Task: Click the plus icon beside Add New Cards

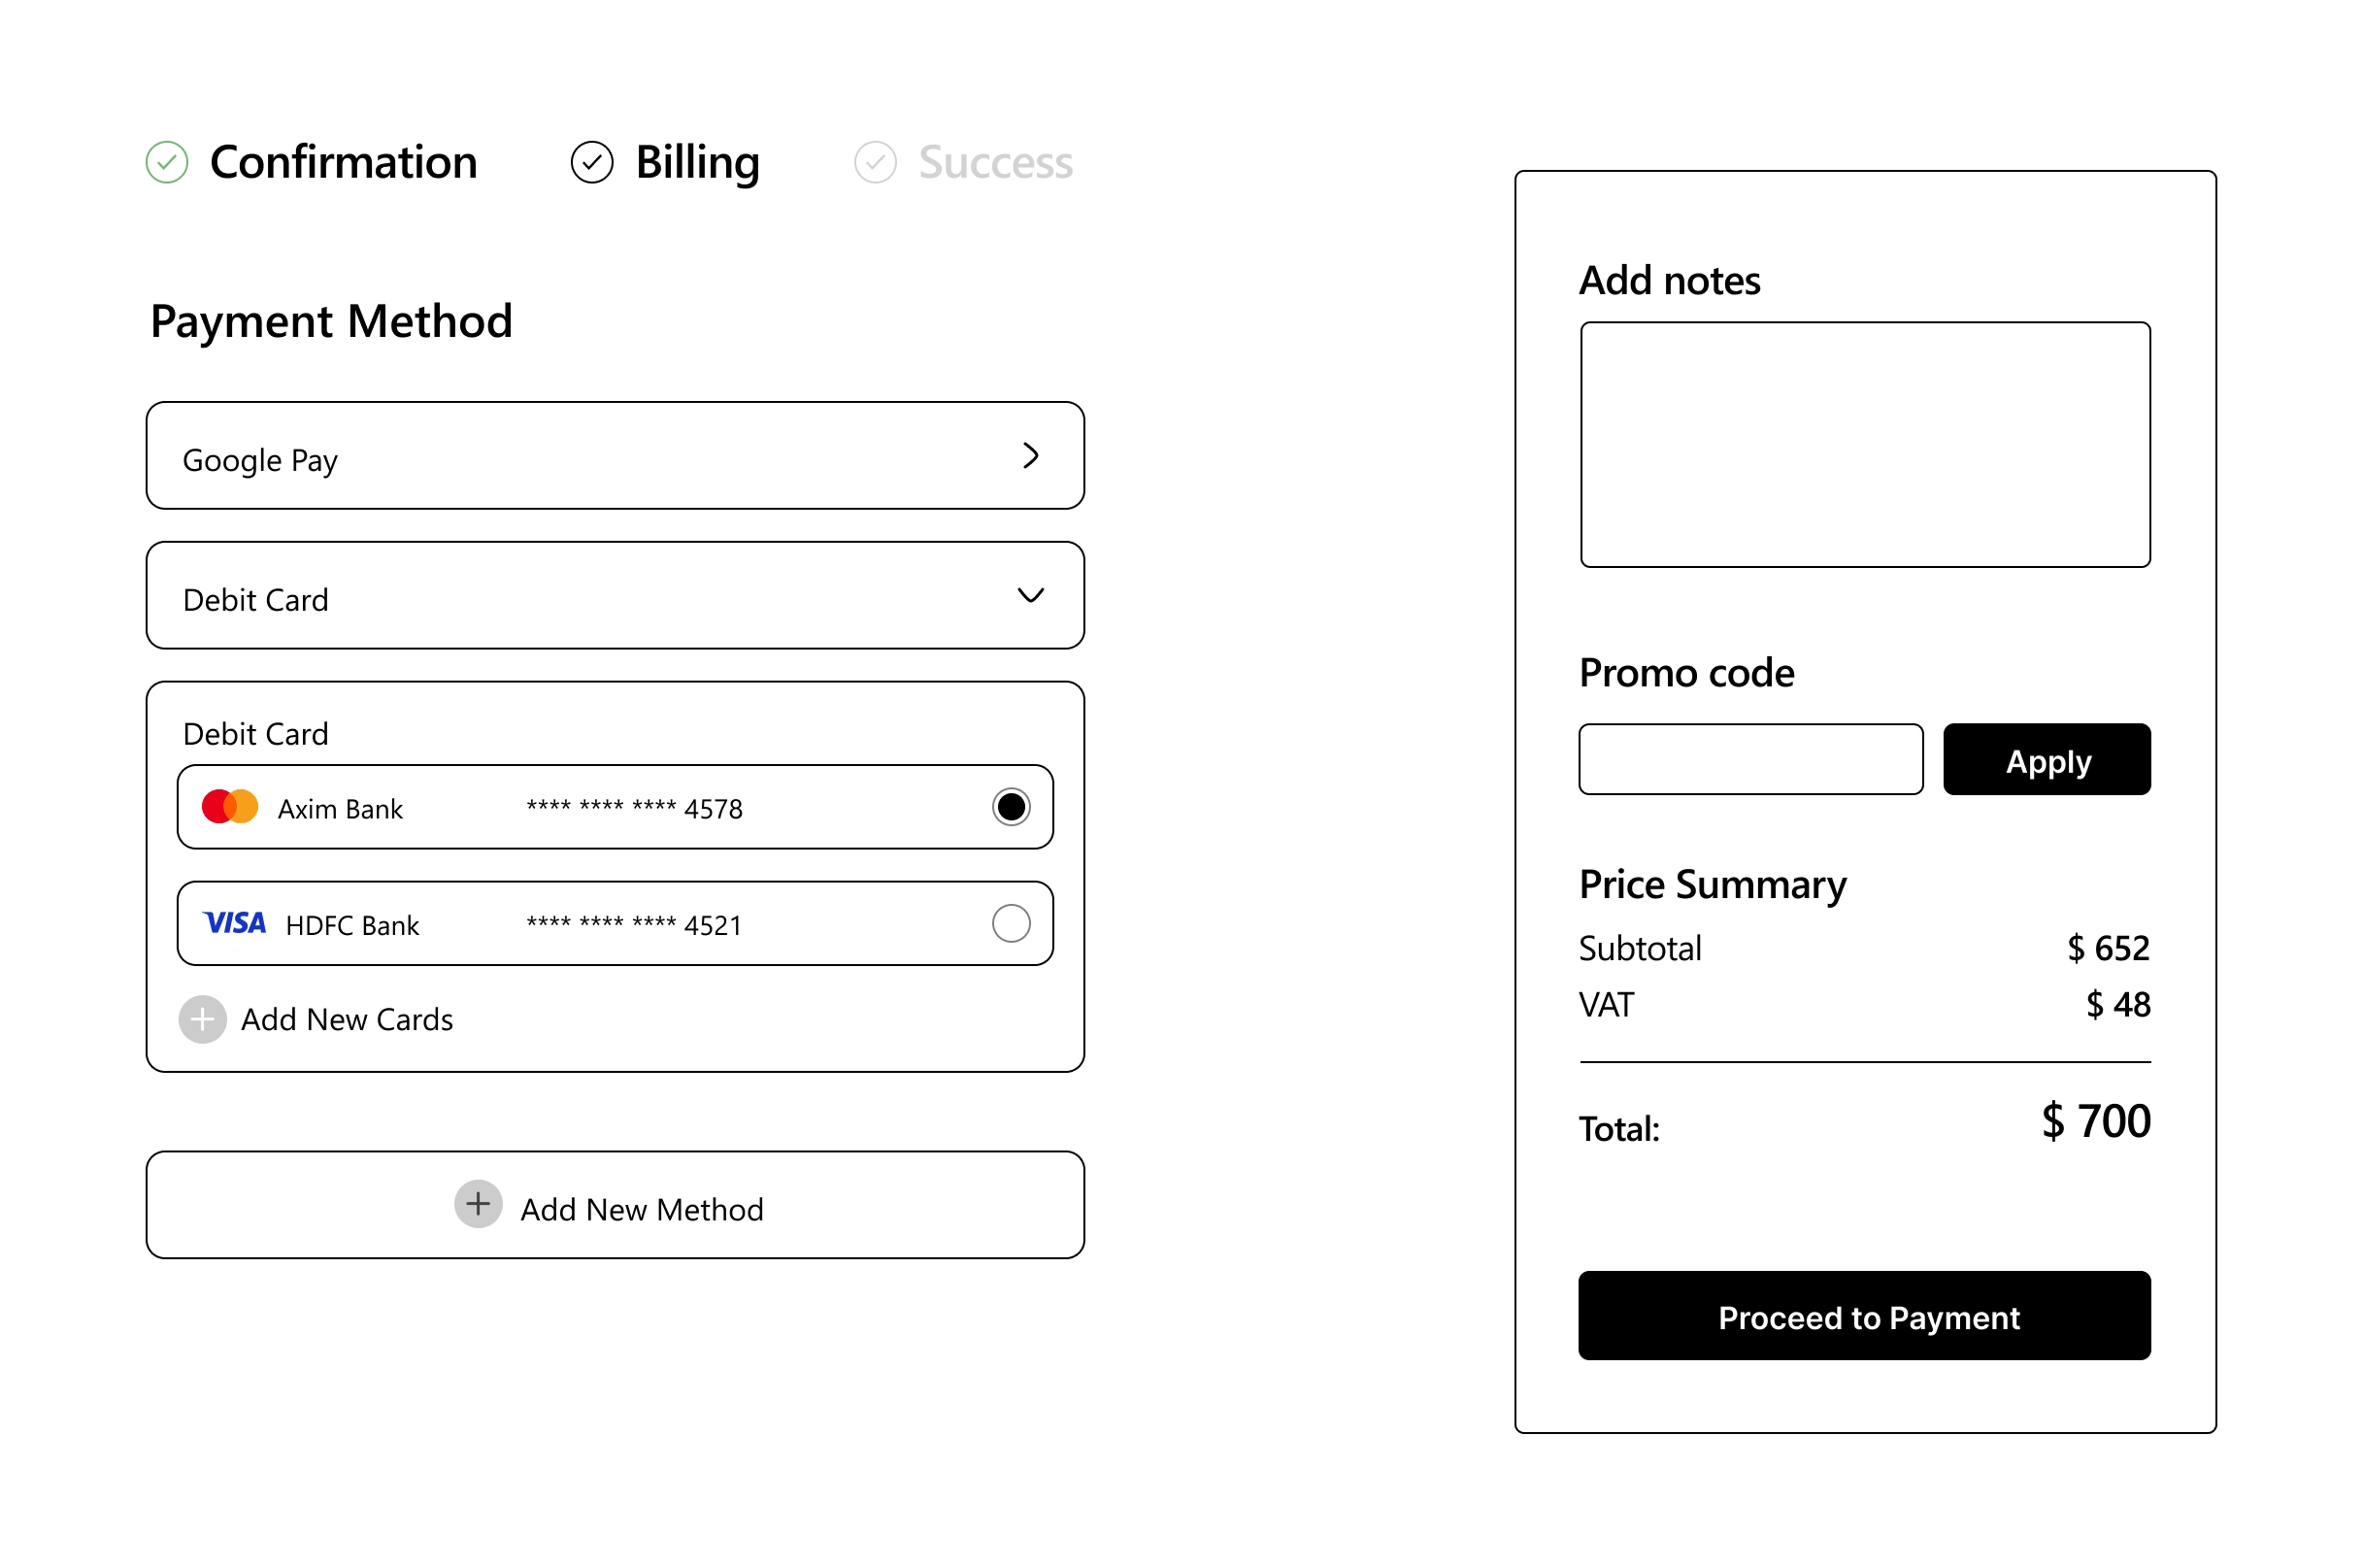Action: pyautogui.click(x=203, y=1019)
